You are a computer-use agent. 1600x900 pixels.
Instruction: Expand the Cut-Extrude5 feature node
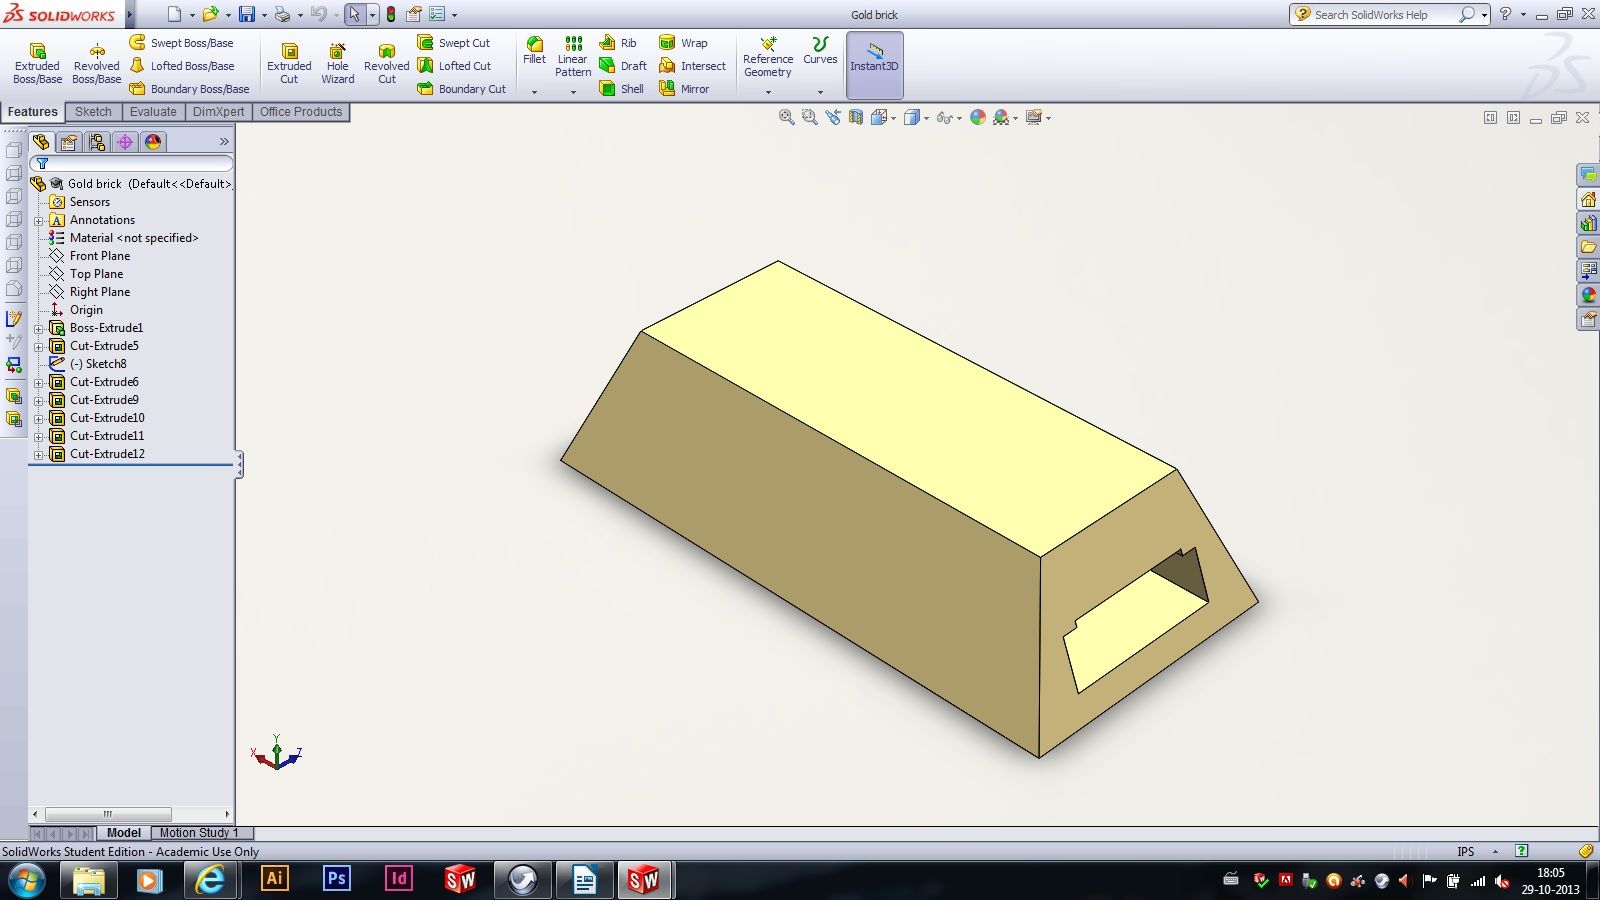pyautogui.click(x=38, y=345)
